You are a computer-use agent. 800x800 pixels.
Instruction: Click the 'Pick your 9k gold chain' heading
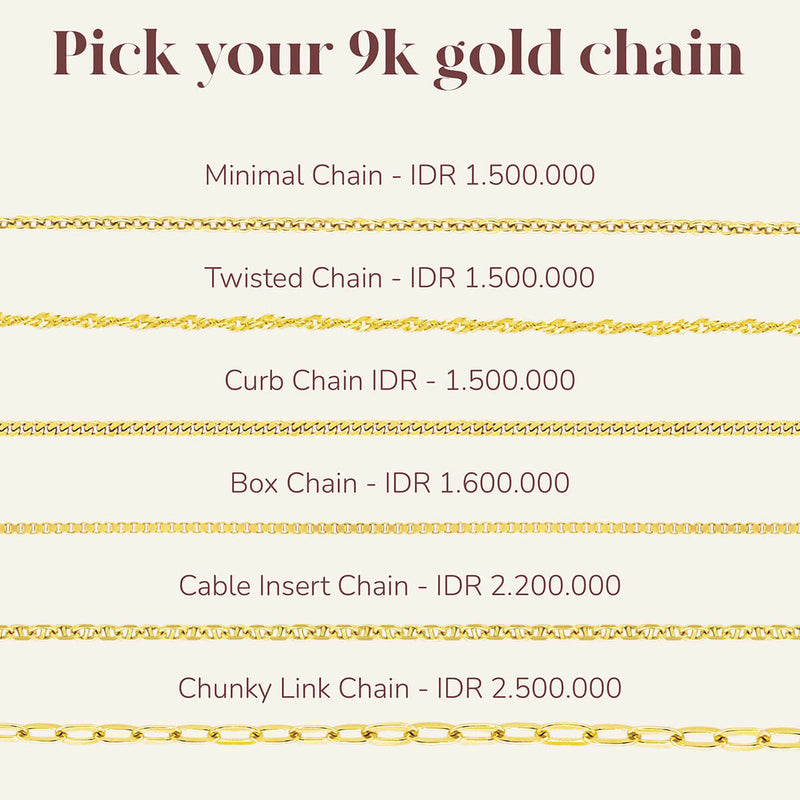[x=398, y=57]
